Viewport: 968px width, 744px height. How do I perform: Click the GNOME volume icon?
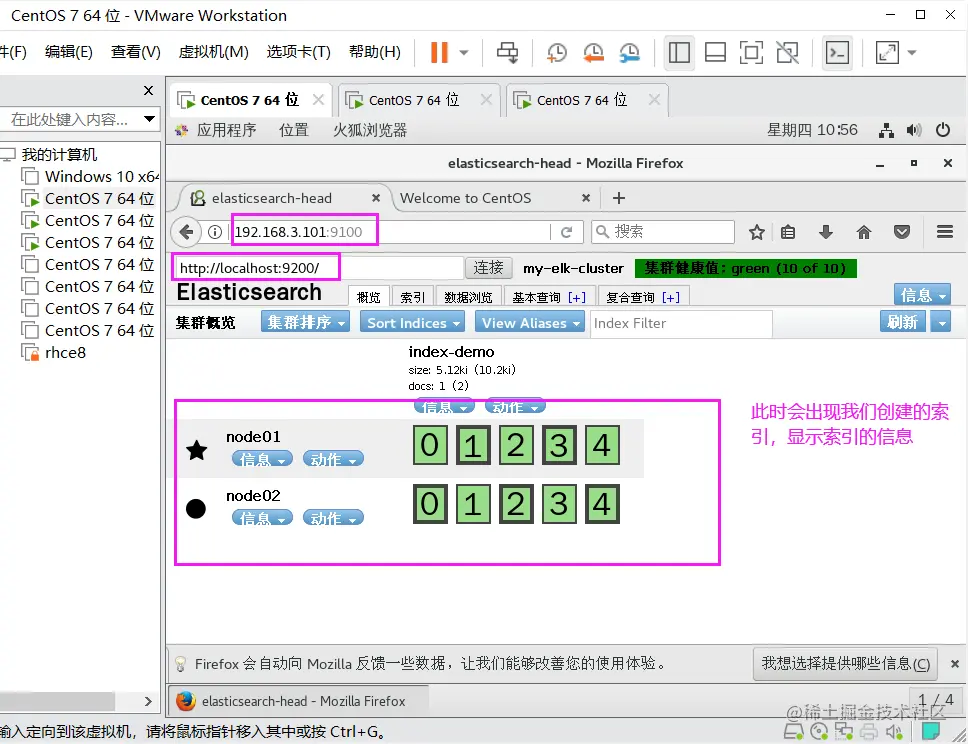pos(914,130)
